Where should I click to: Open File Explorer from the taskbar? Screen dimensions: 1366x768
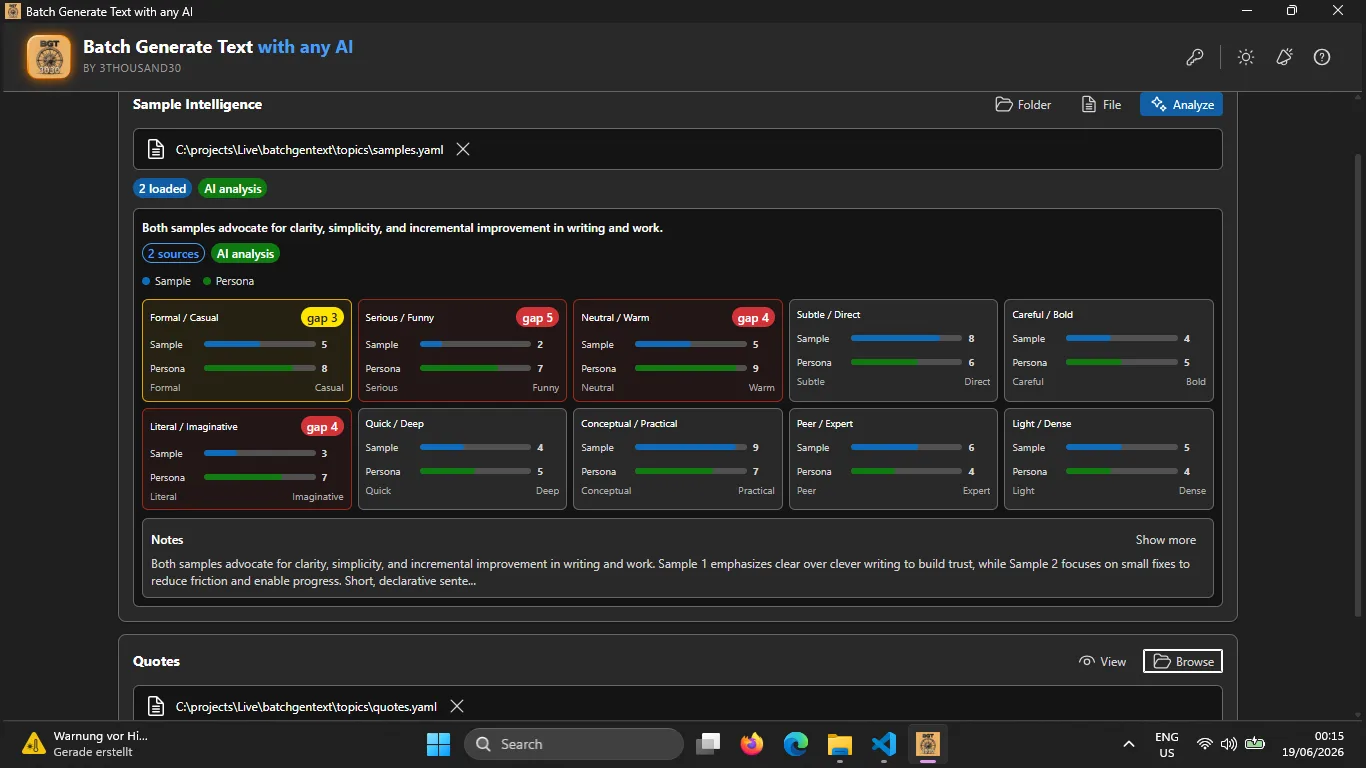839,744
